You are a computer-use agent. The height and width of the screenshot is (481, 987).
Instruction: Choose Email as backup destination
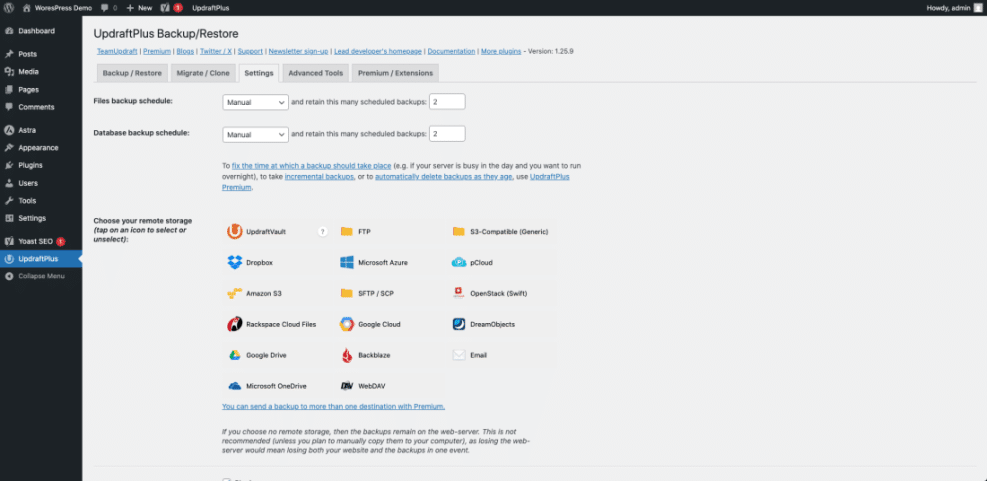(x=502, y=355)
